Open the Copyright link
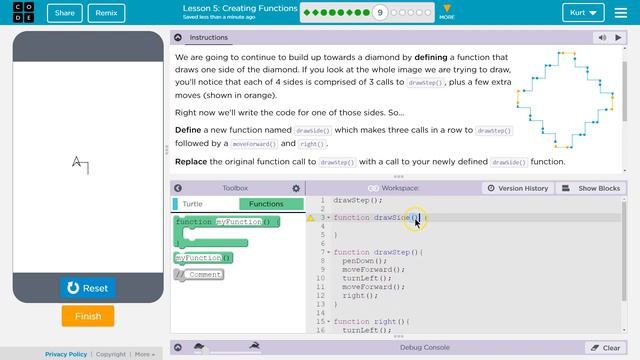Screen dimensions: 640x360 point(111,354)
